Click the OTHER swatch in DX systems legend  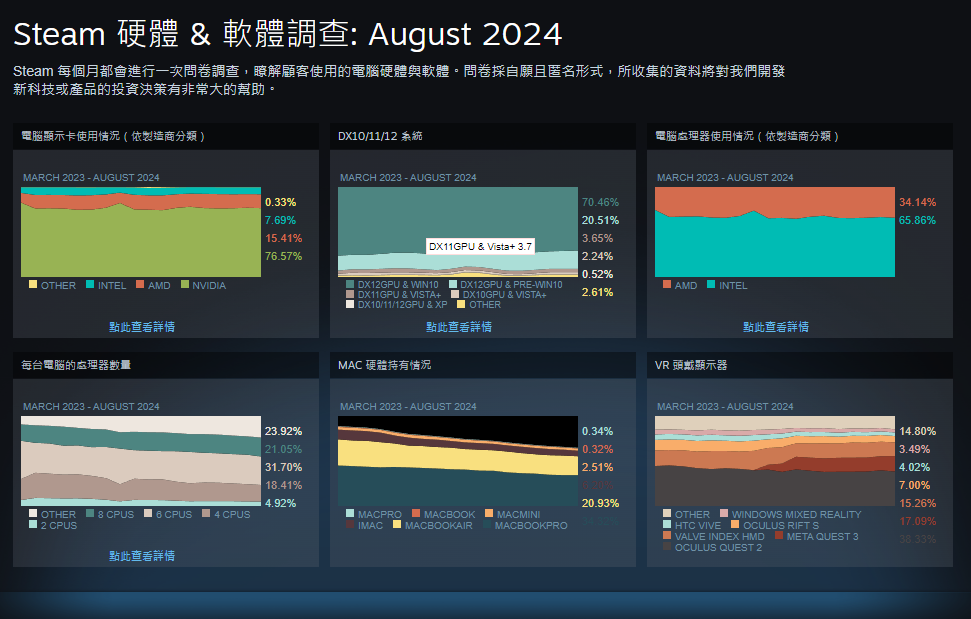pos(461,304)
